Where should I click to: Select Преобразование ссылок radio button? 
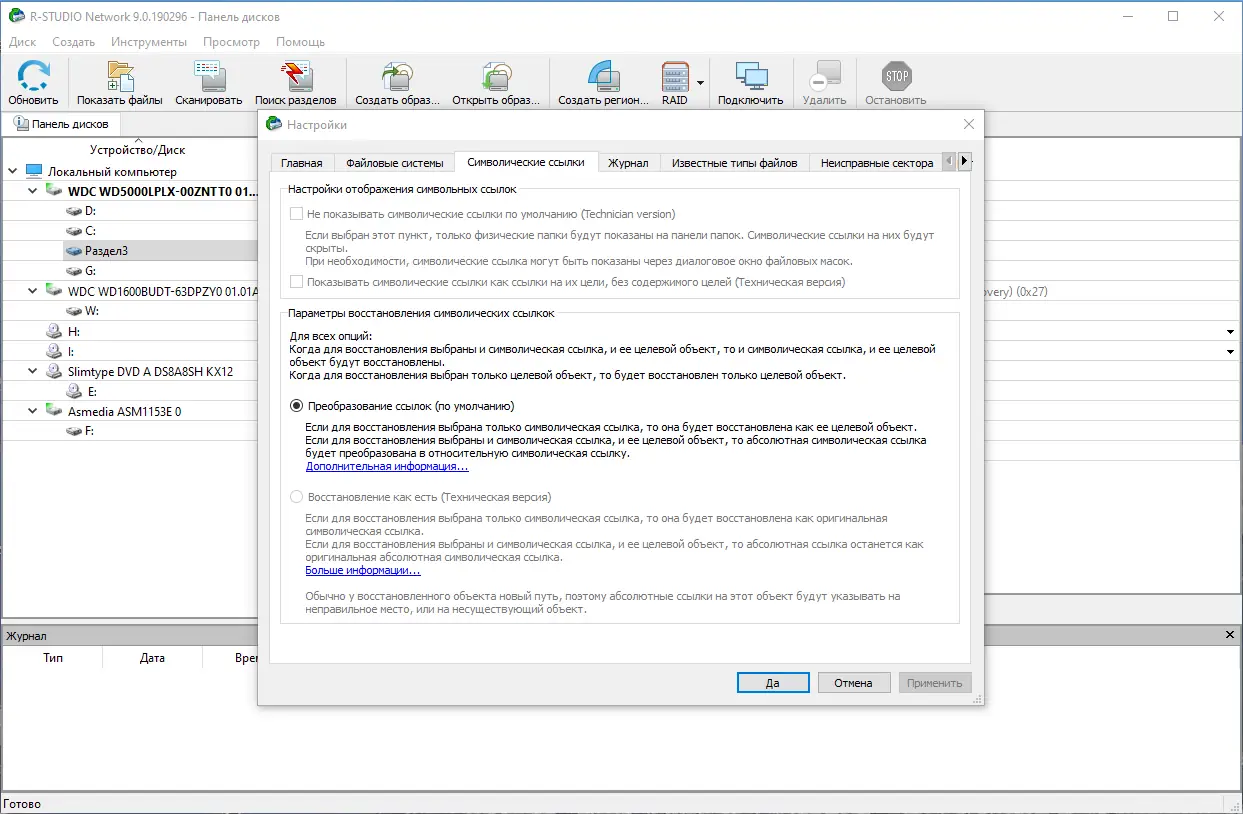[x=296, y=406]
